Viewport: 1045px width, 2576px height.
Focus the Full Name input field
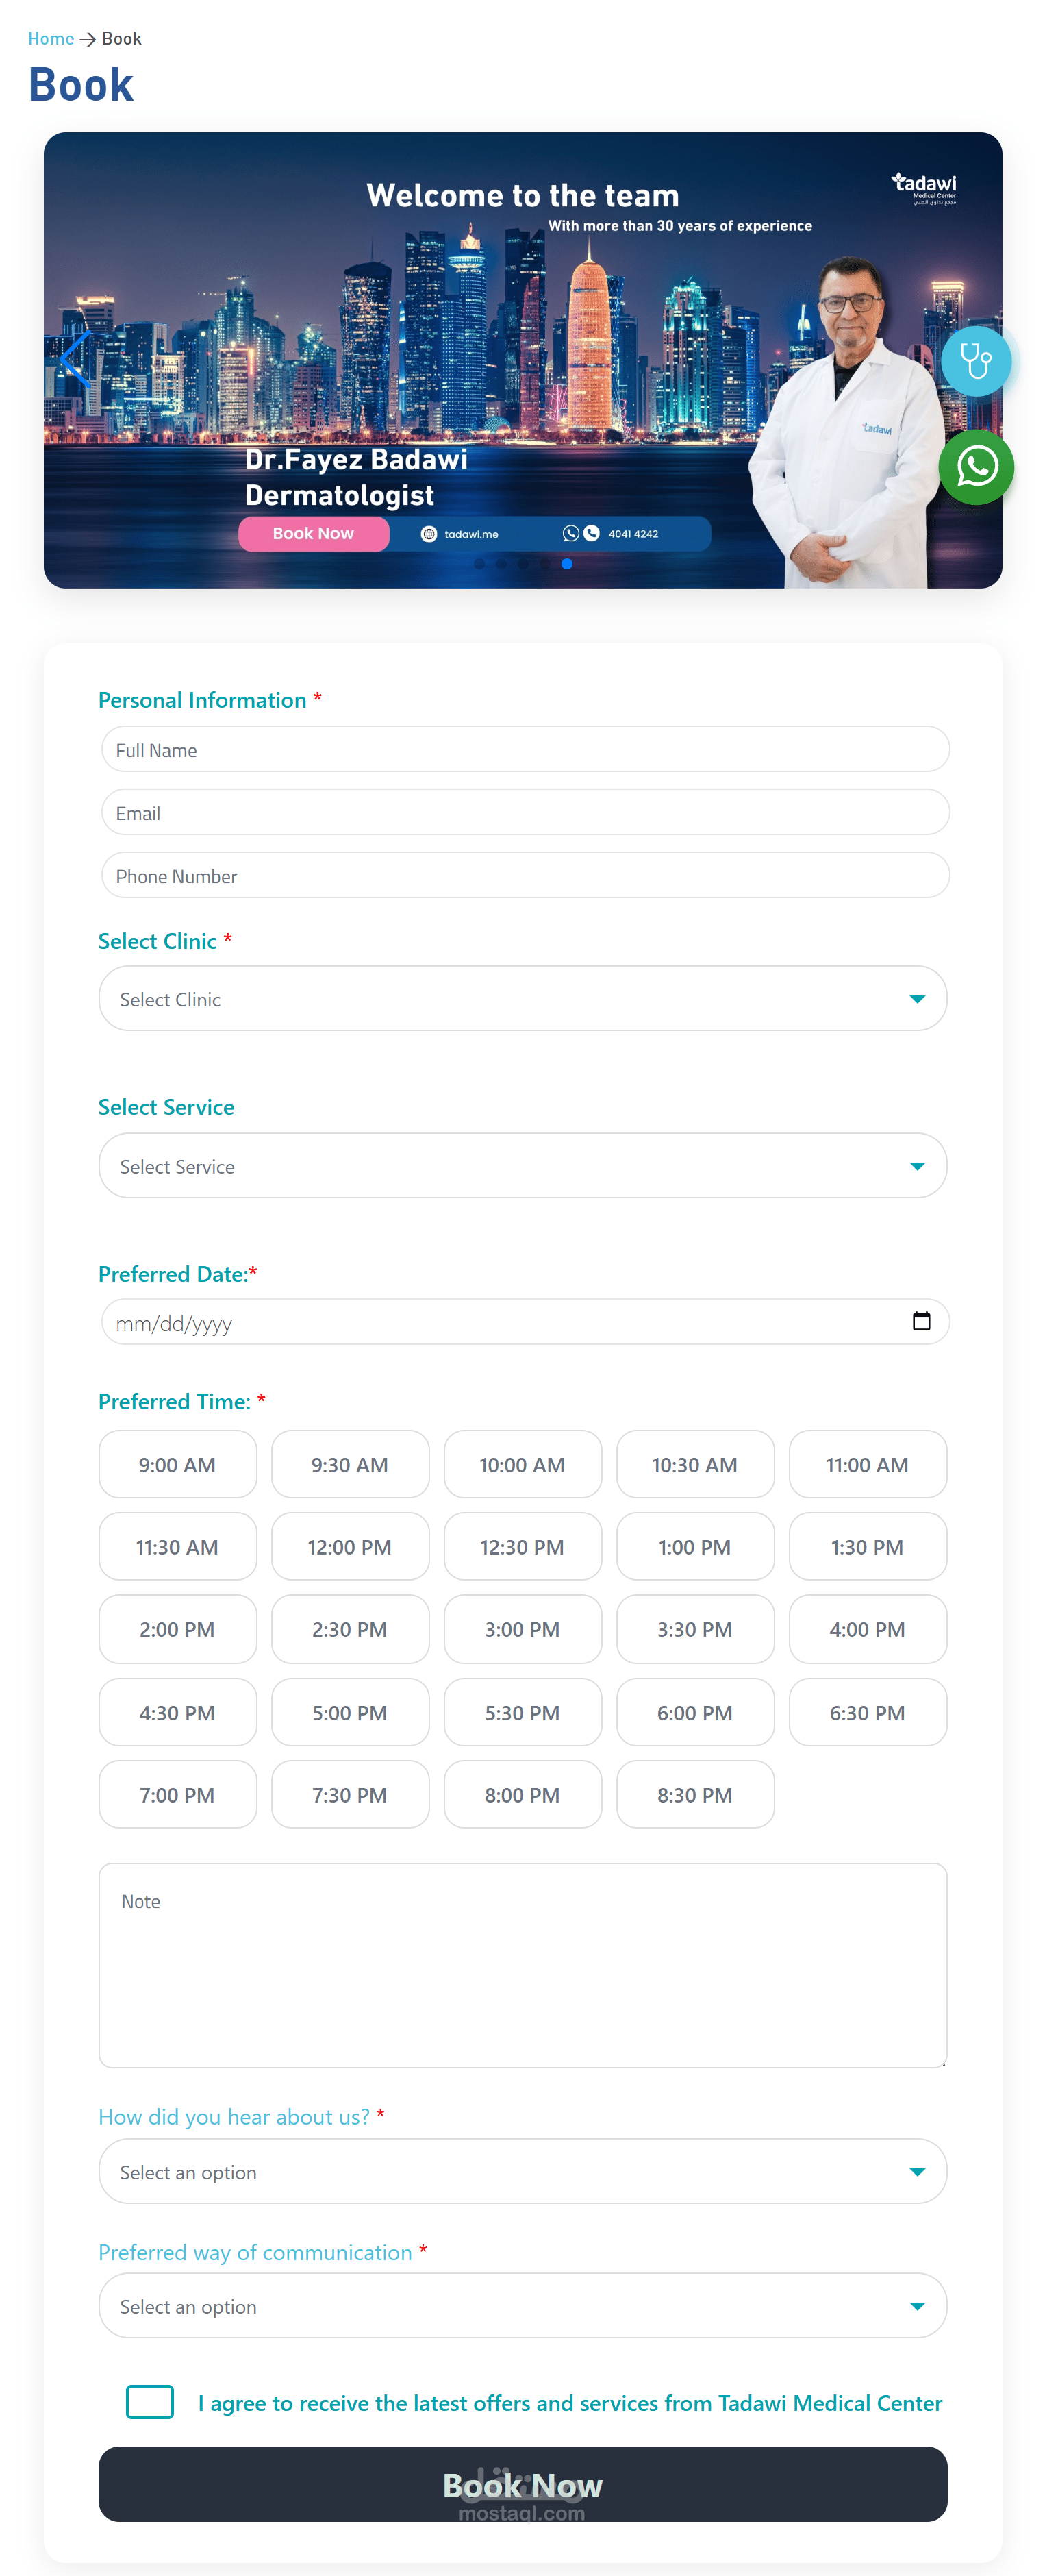click(525, 749)
